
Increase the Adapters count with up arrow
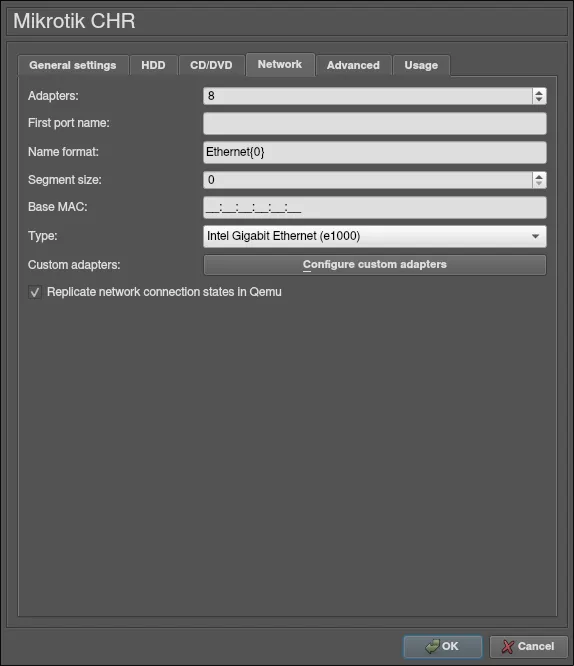[539, 92]
